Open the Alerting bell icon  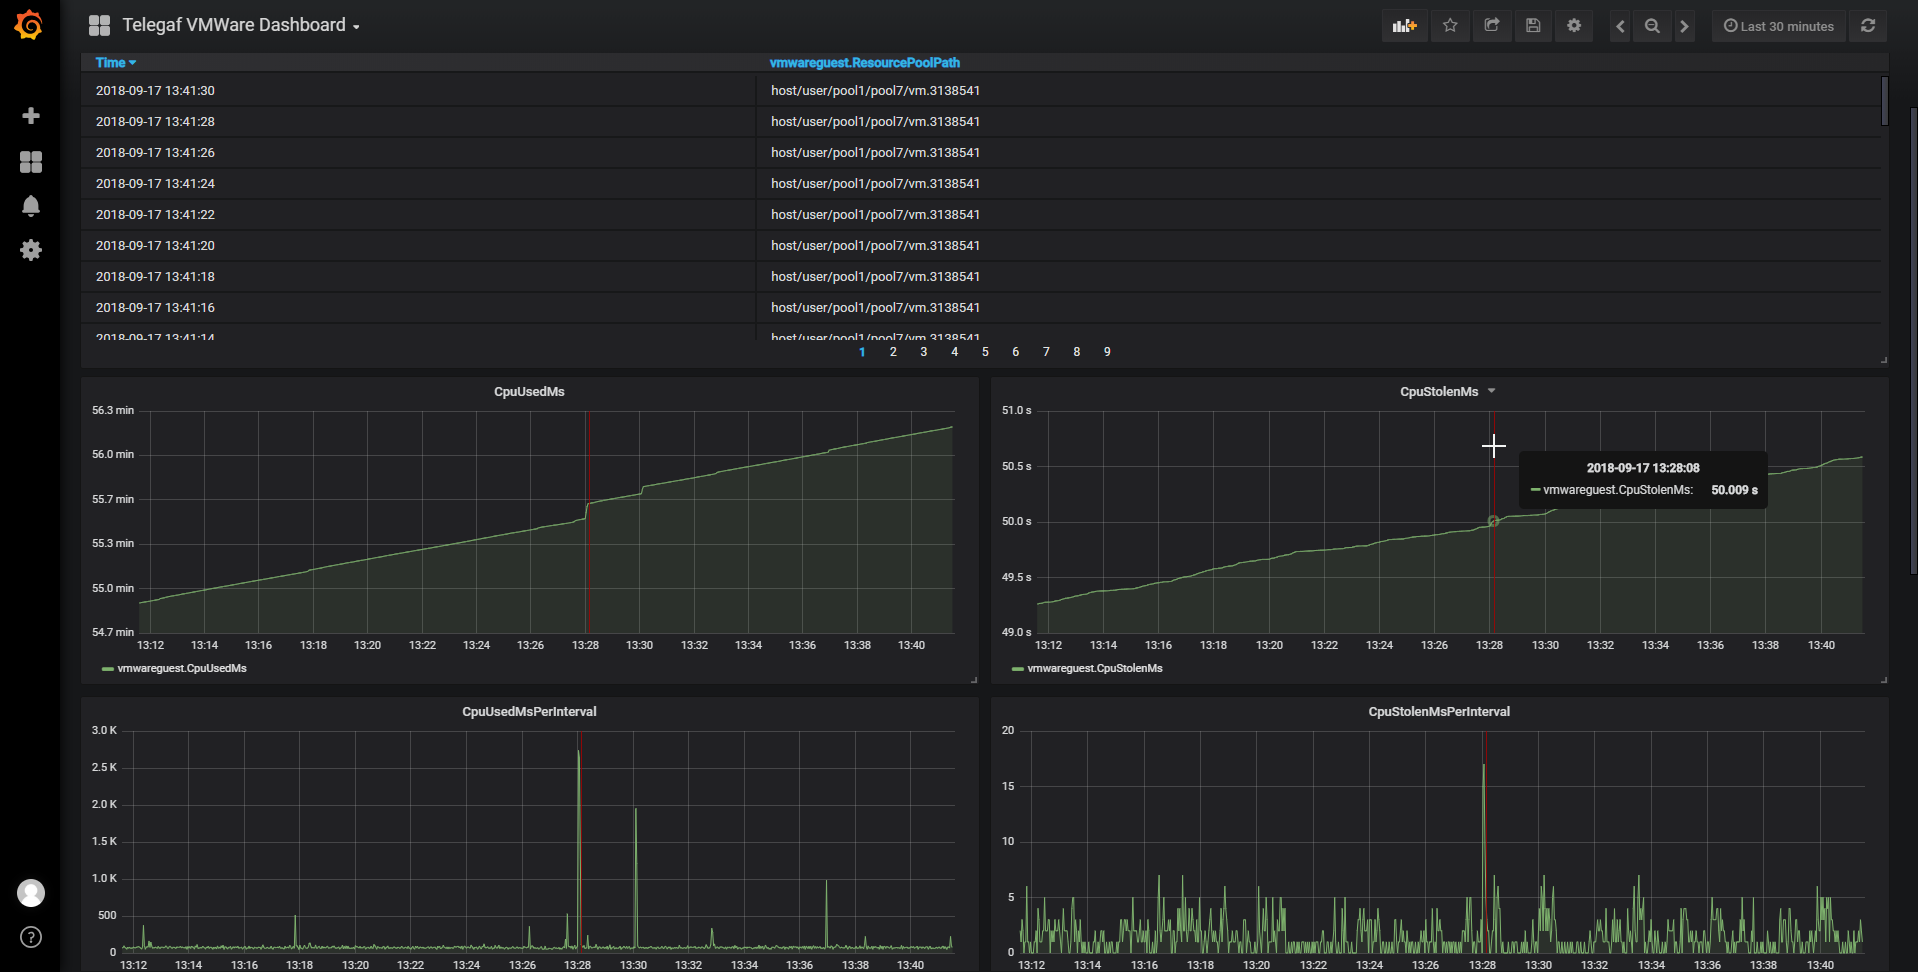(x=31, y=206)
